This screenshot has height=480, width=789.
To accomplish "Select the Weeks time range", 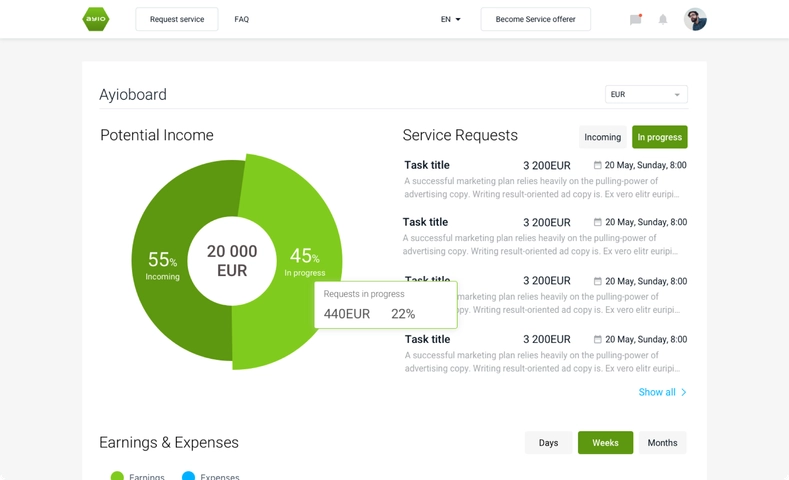I will pyautogui.click(x=605, y=443).
